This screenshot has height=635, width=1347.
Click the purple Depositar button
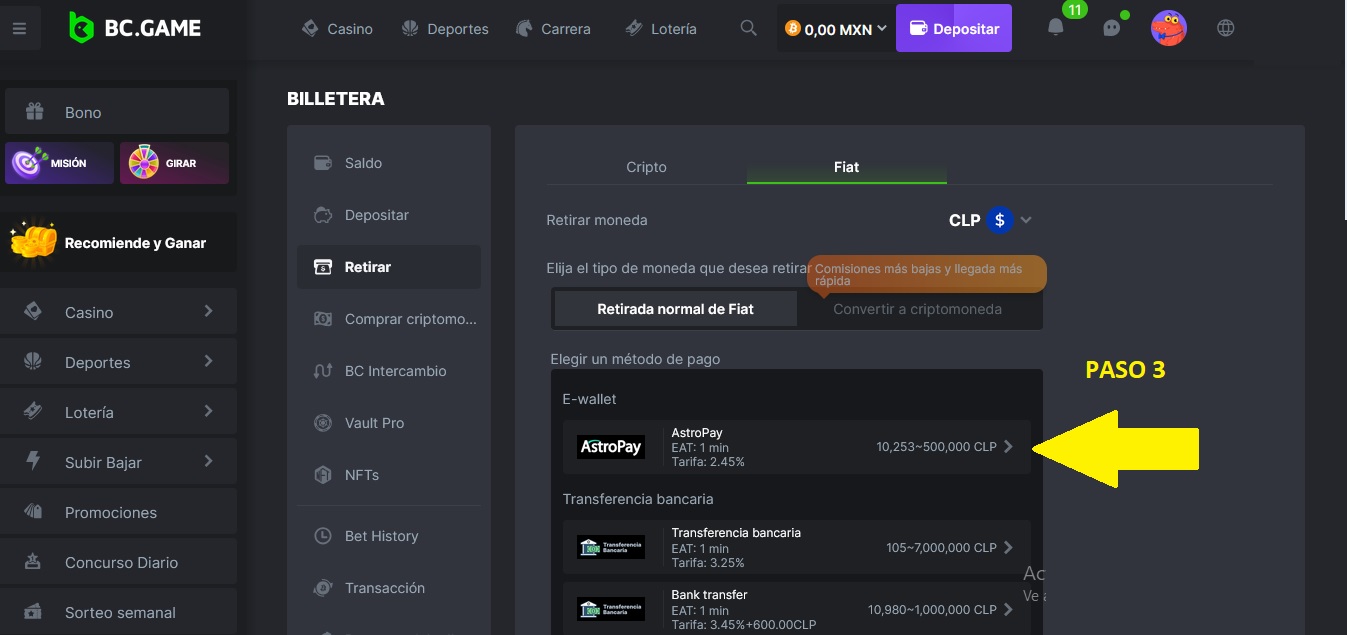(954, 29)
